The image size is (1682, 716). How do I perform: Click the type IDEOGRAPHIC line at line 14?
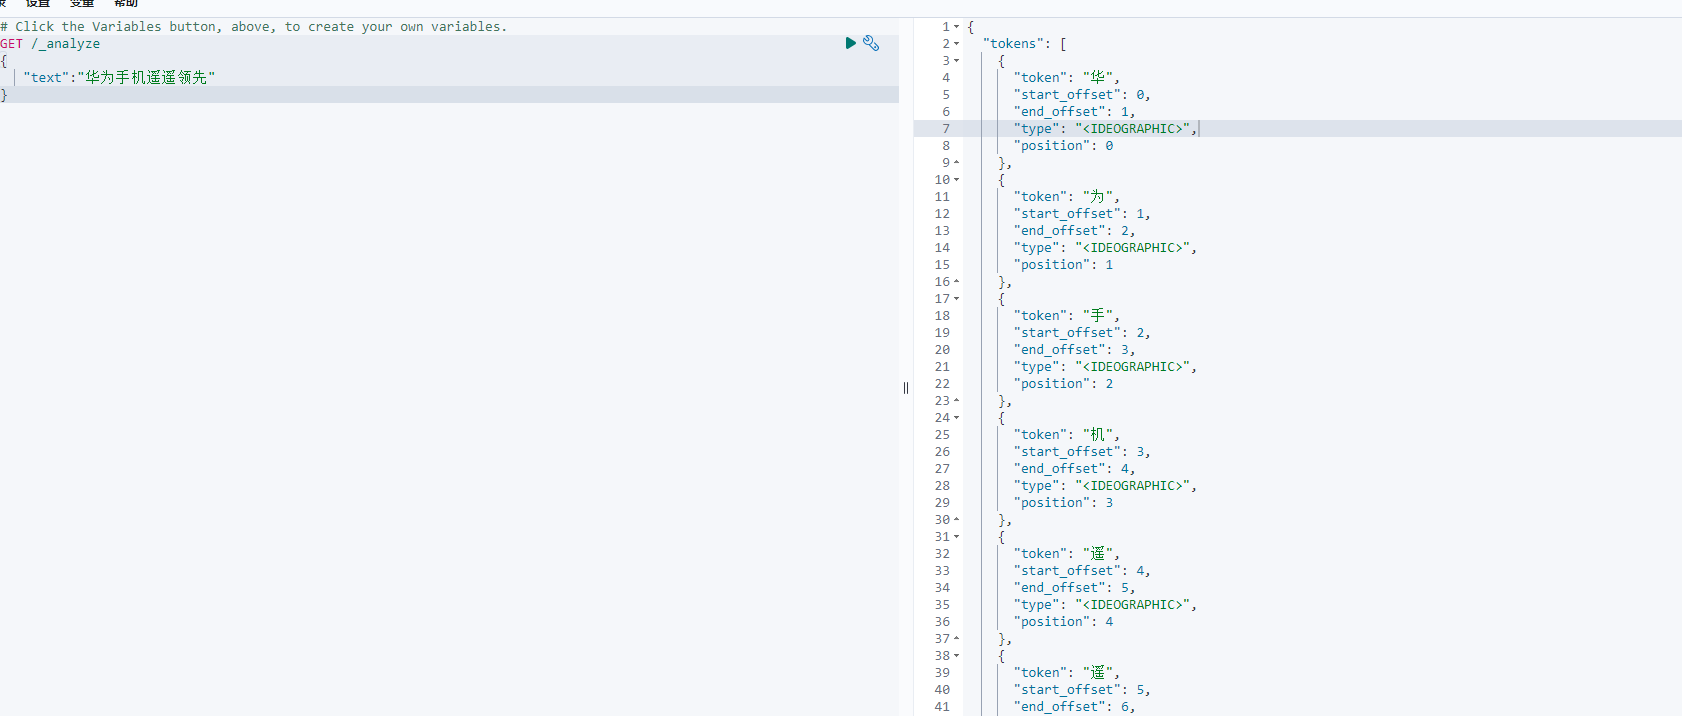click(x=1105, y=248)
